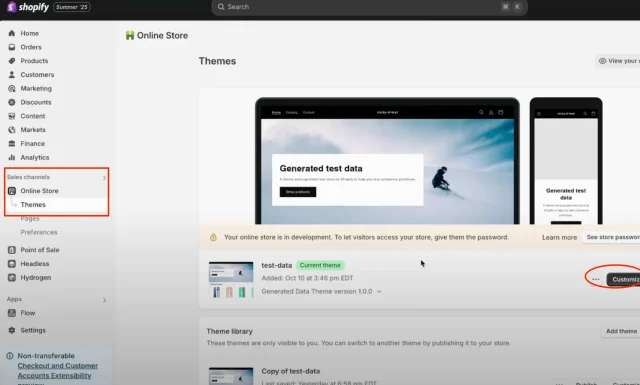
Task: Open the test-data theme actions menu
Action: click(x=596, y=280)
